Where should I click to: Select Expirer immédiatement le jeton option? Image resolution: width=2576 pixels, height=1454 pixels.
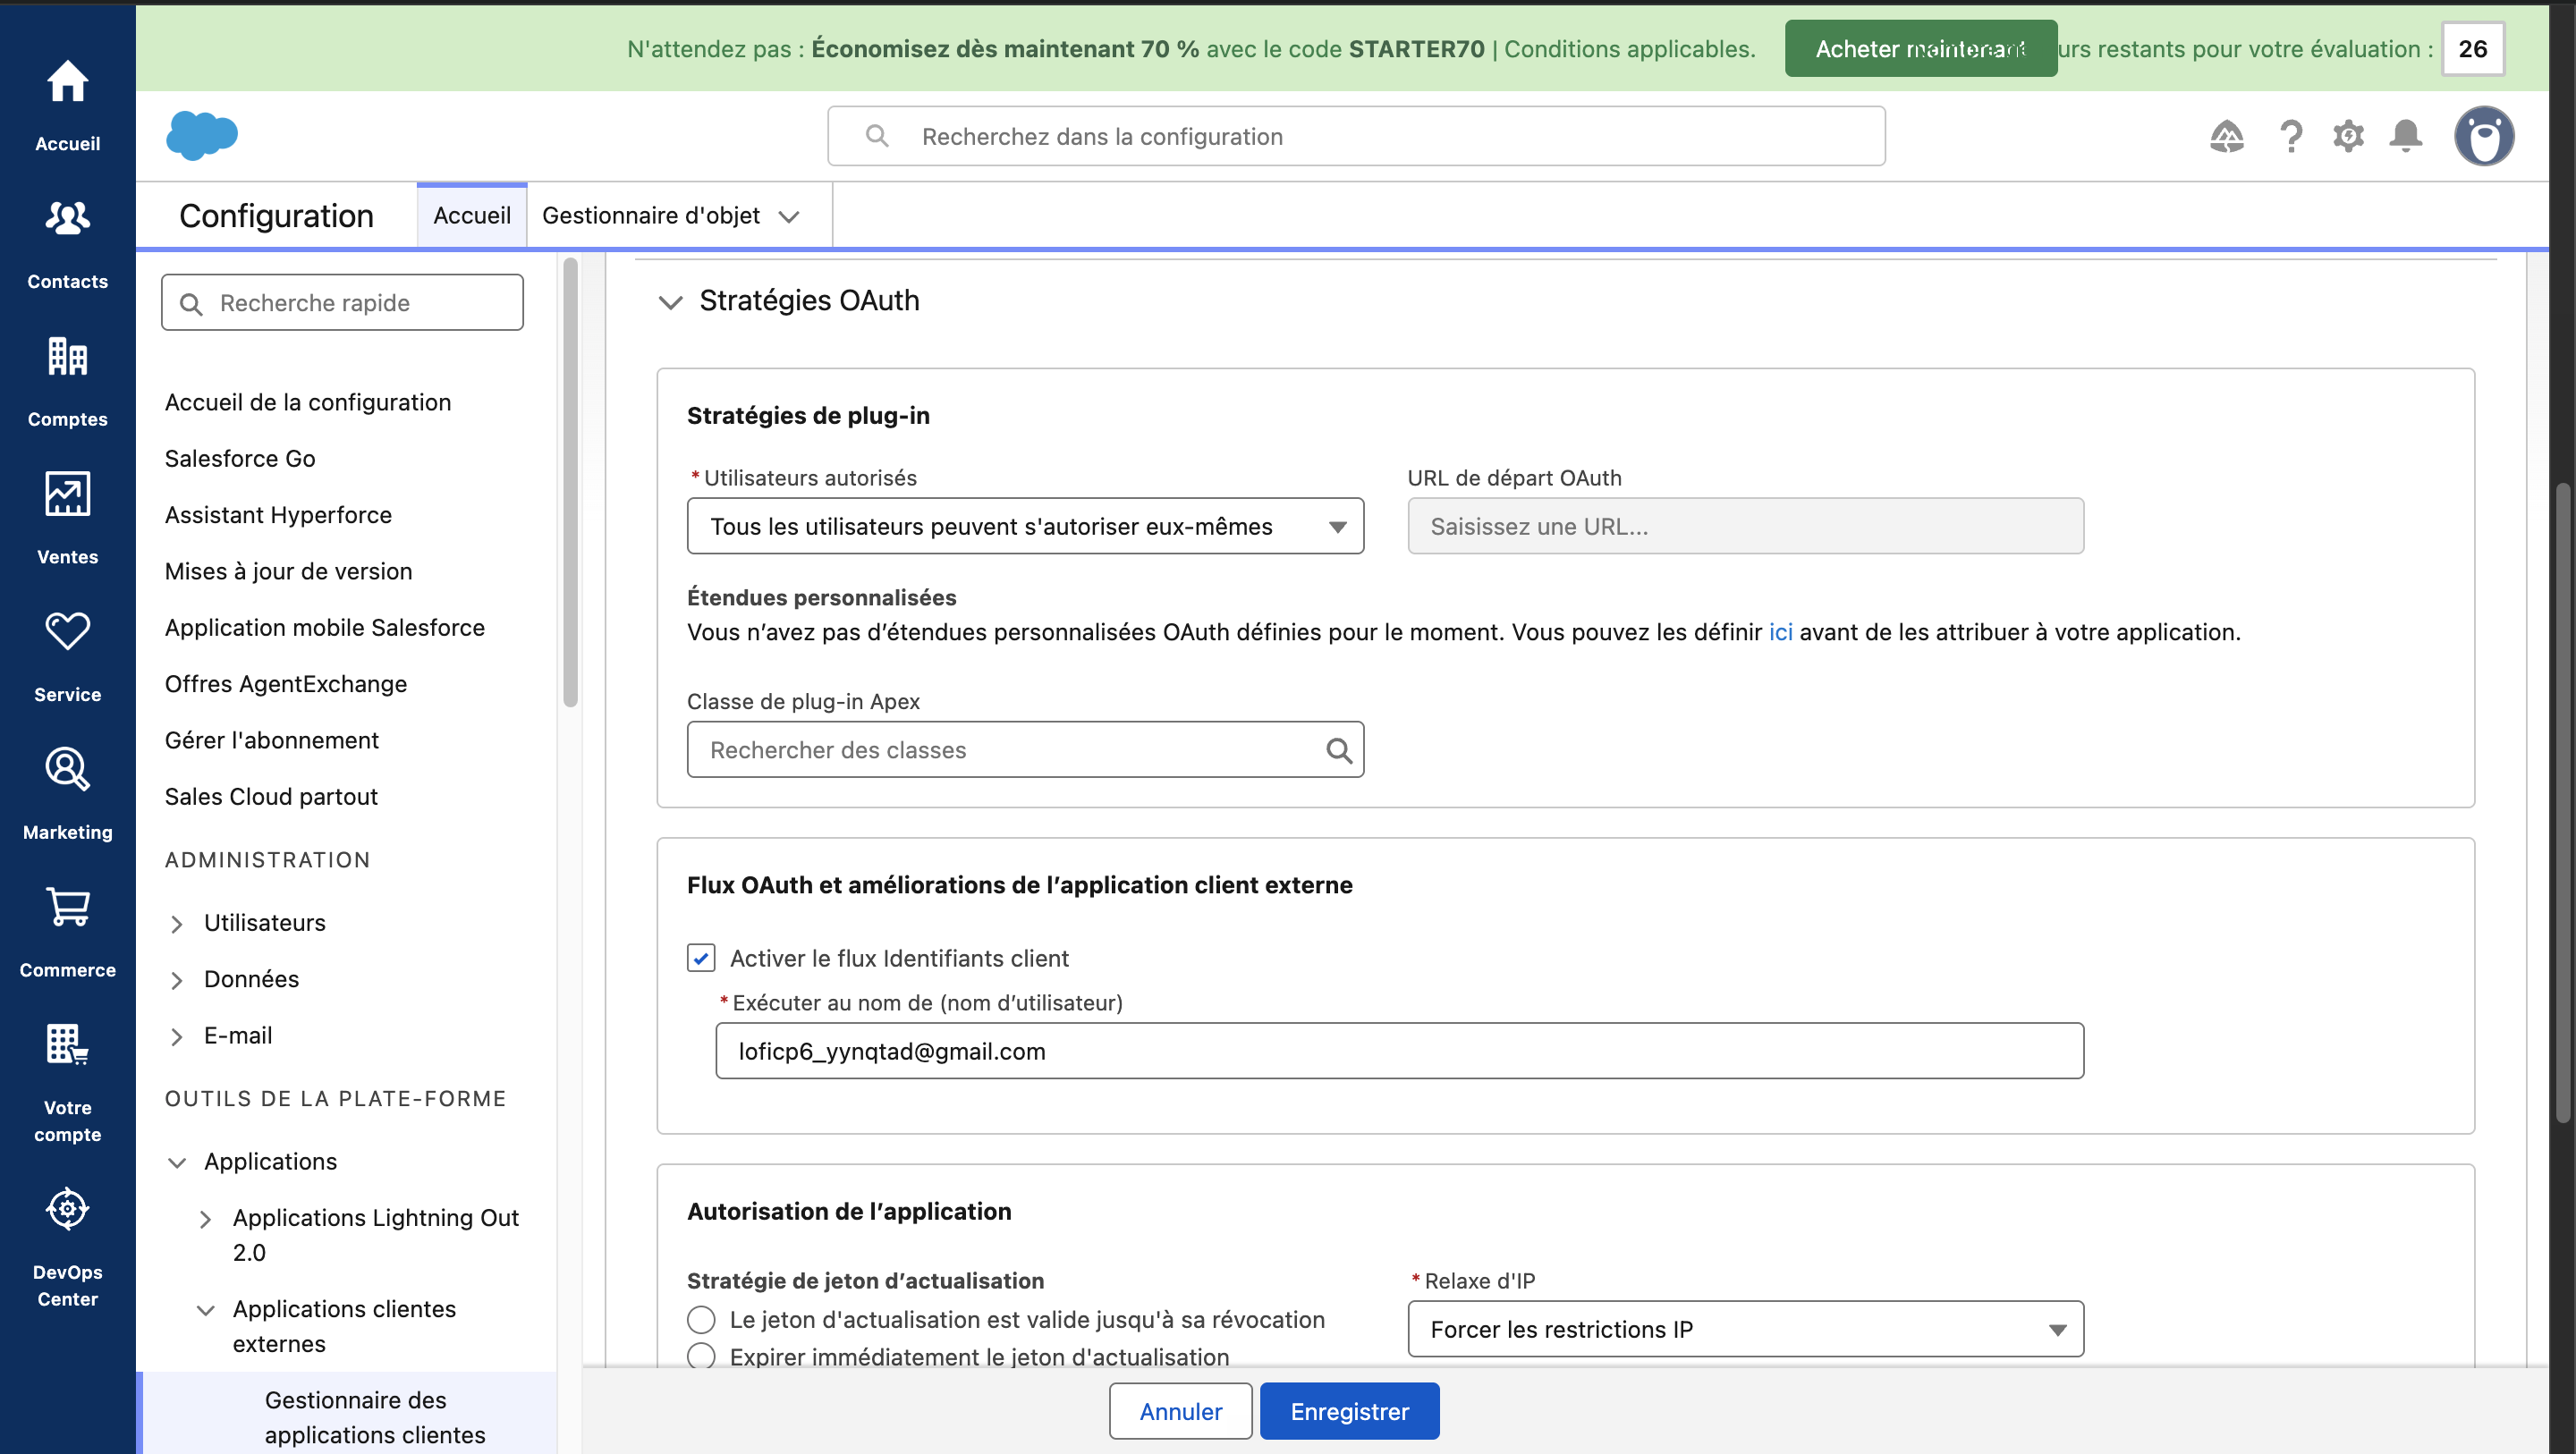(x=701, y=1356)
